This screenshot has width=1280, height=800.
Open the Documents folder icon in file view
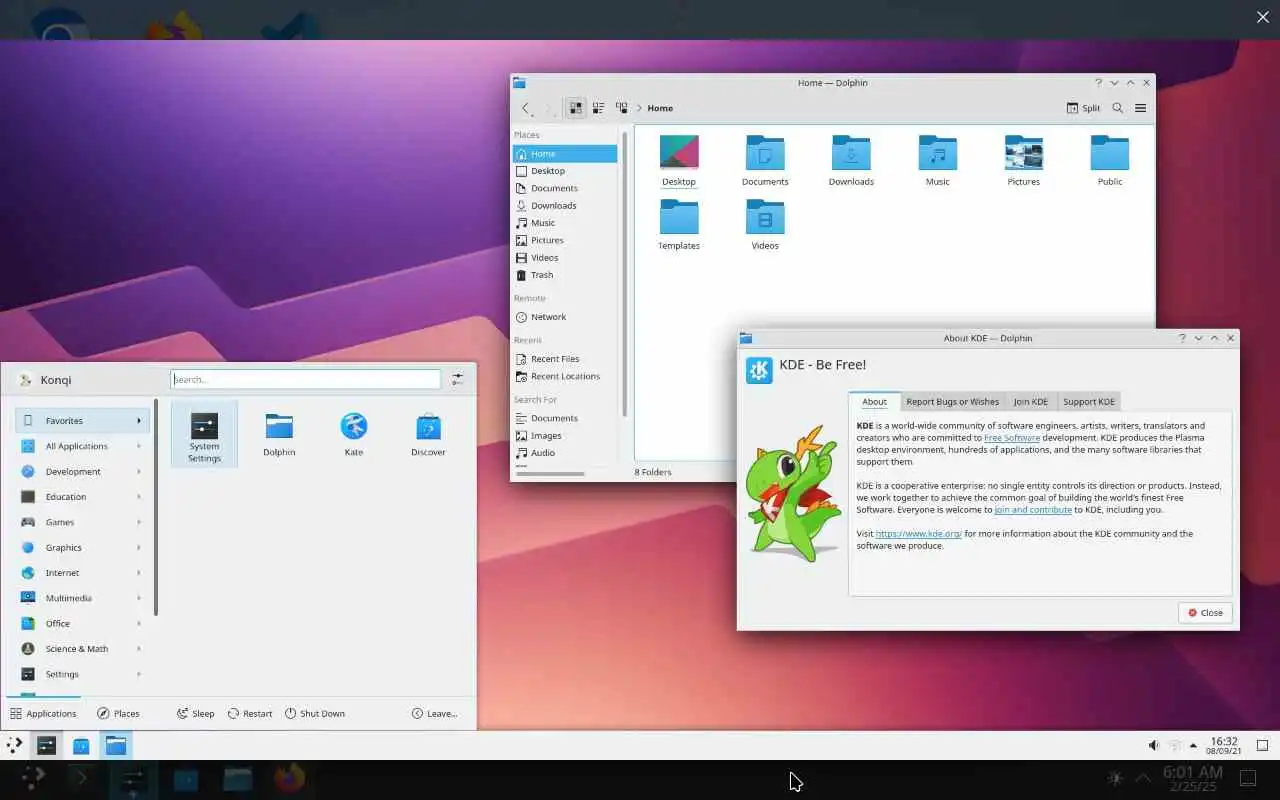(765, 161)
